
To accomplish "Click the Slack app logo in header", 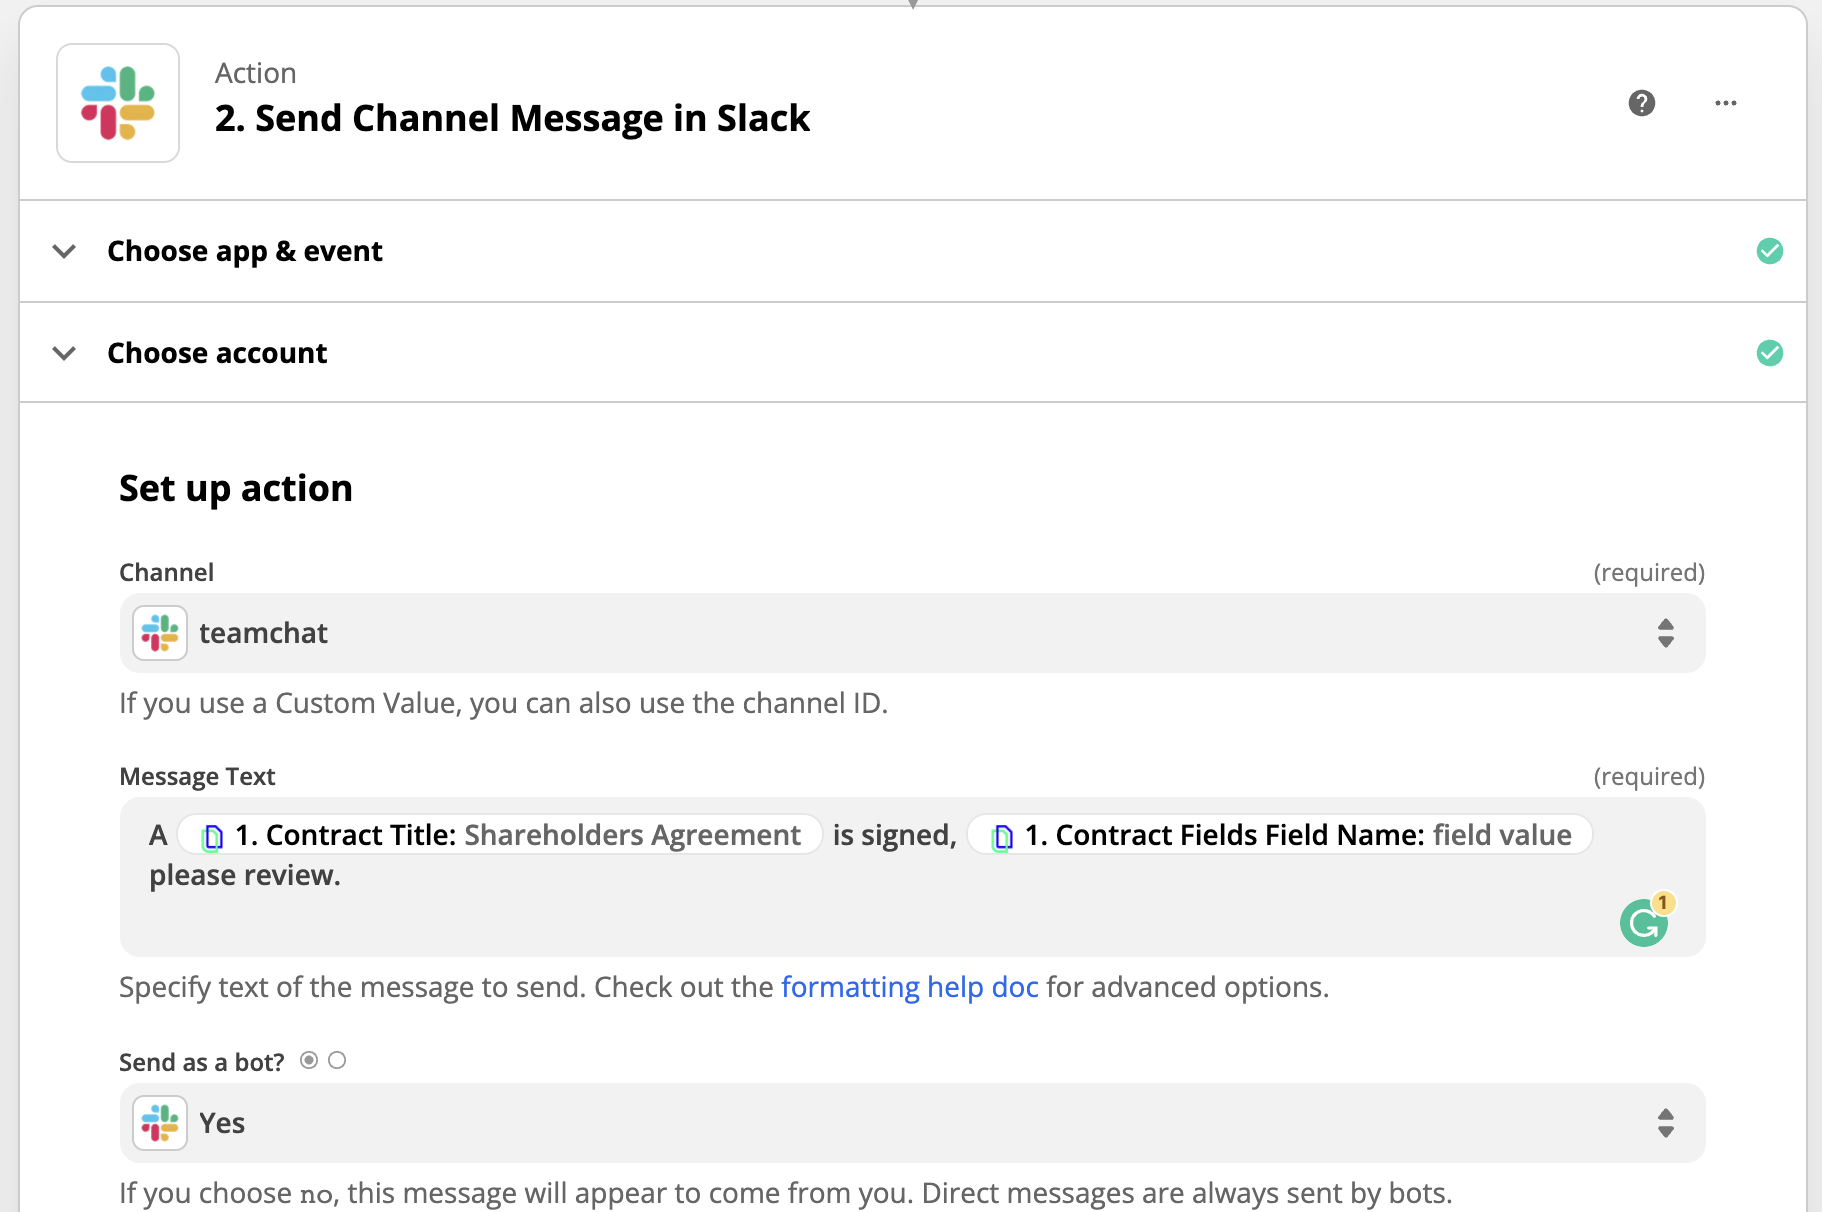I will point(118,103).
